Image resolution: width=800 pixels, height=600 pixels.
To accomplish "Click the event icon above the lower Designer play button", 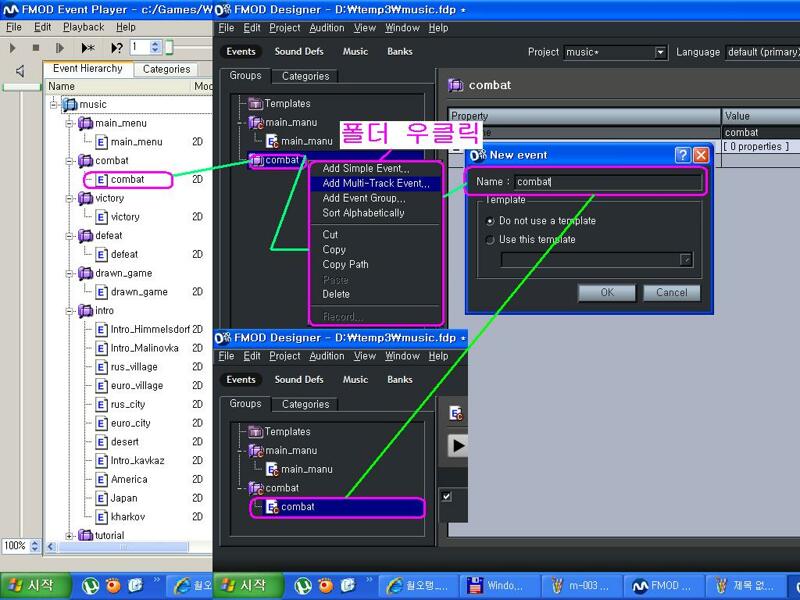I will coord(456,413).
